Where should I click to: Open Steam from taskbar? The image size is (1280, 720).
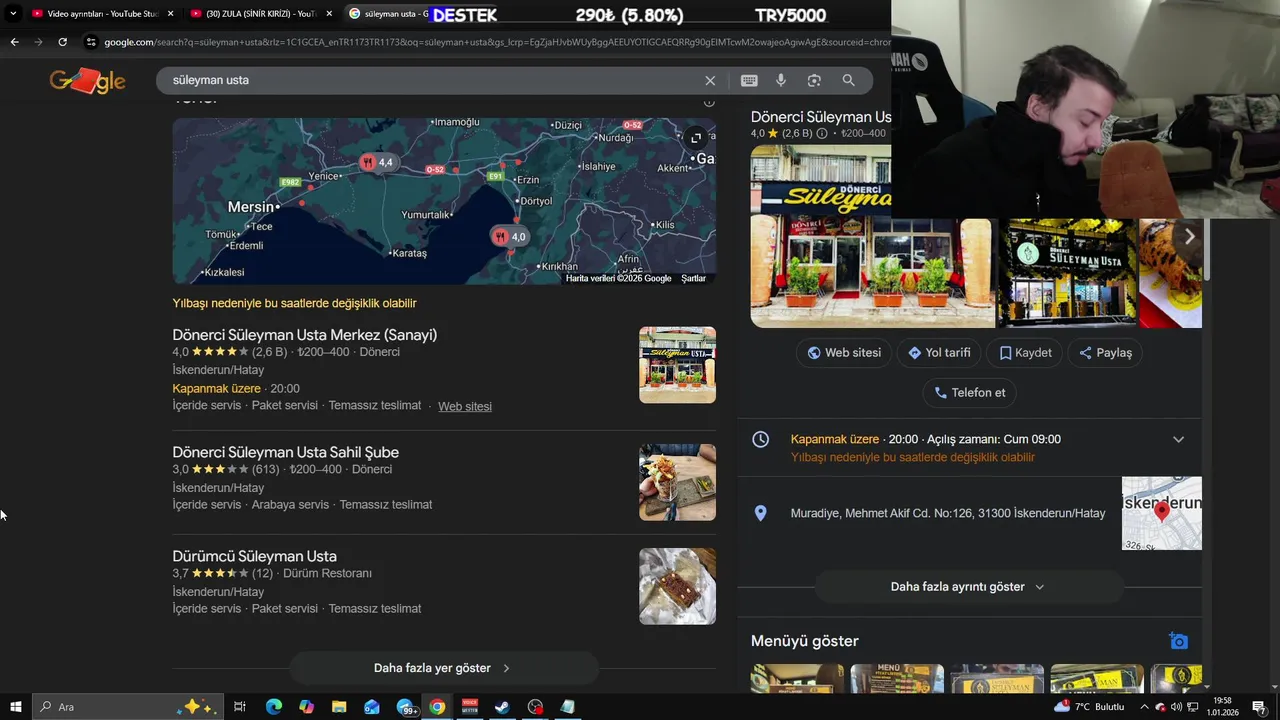tap(502, 707)
